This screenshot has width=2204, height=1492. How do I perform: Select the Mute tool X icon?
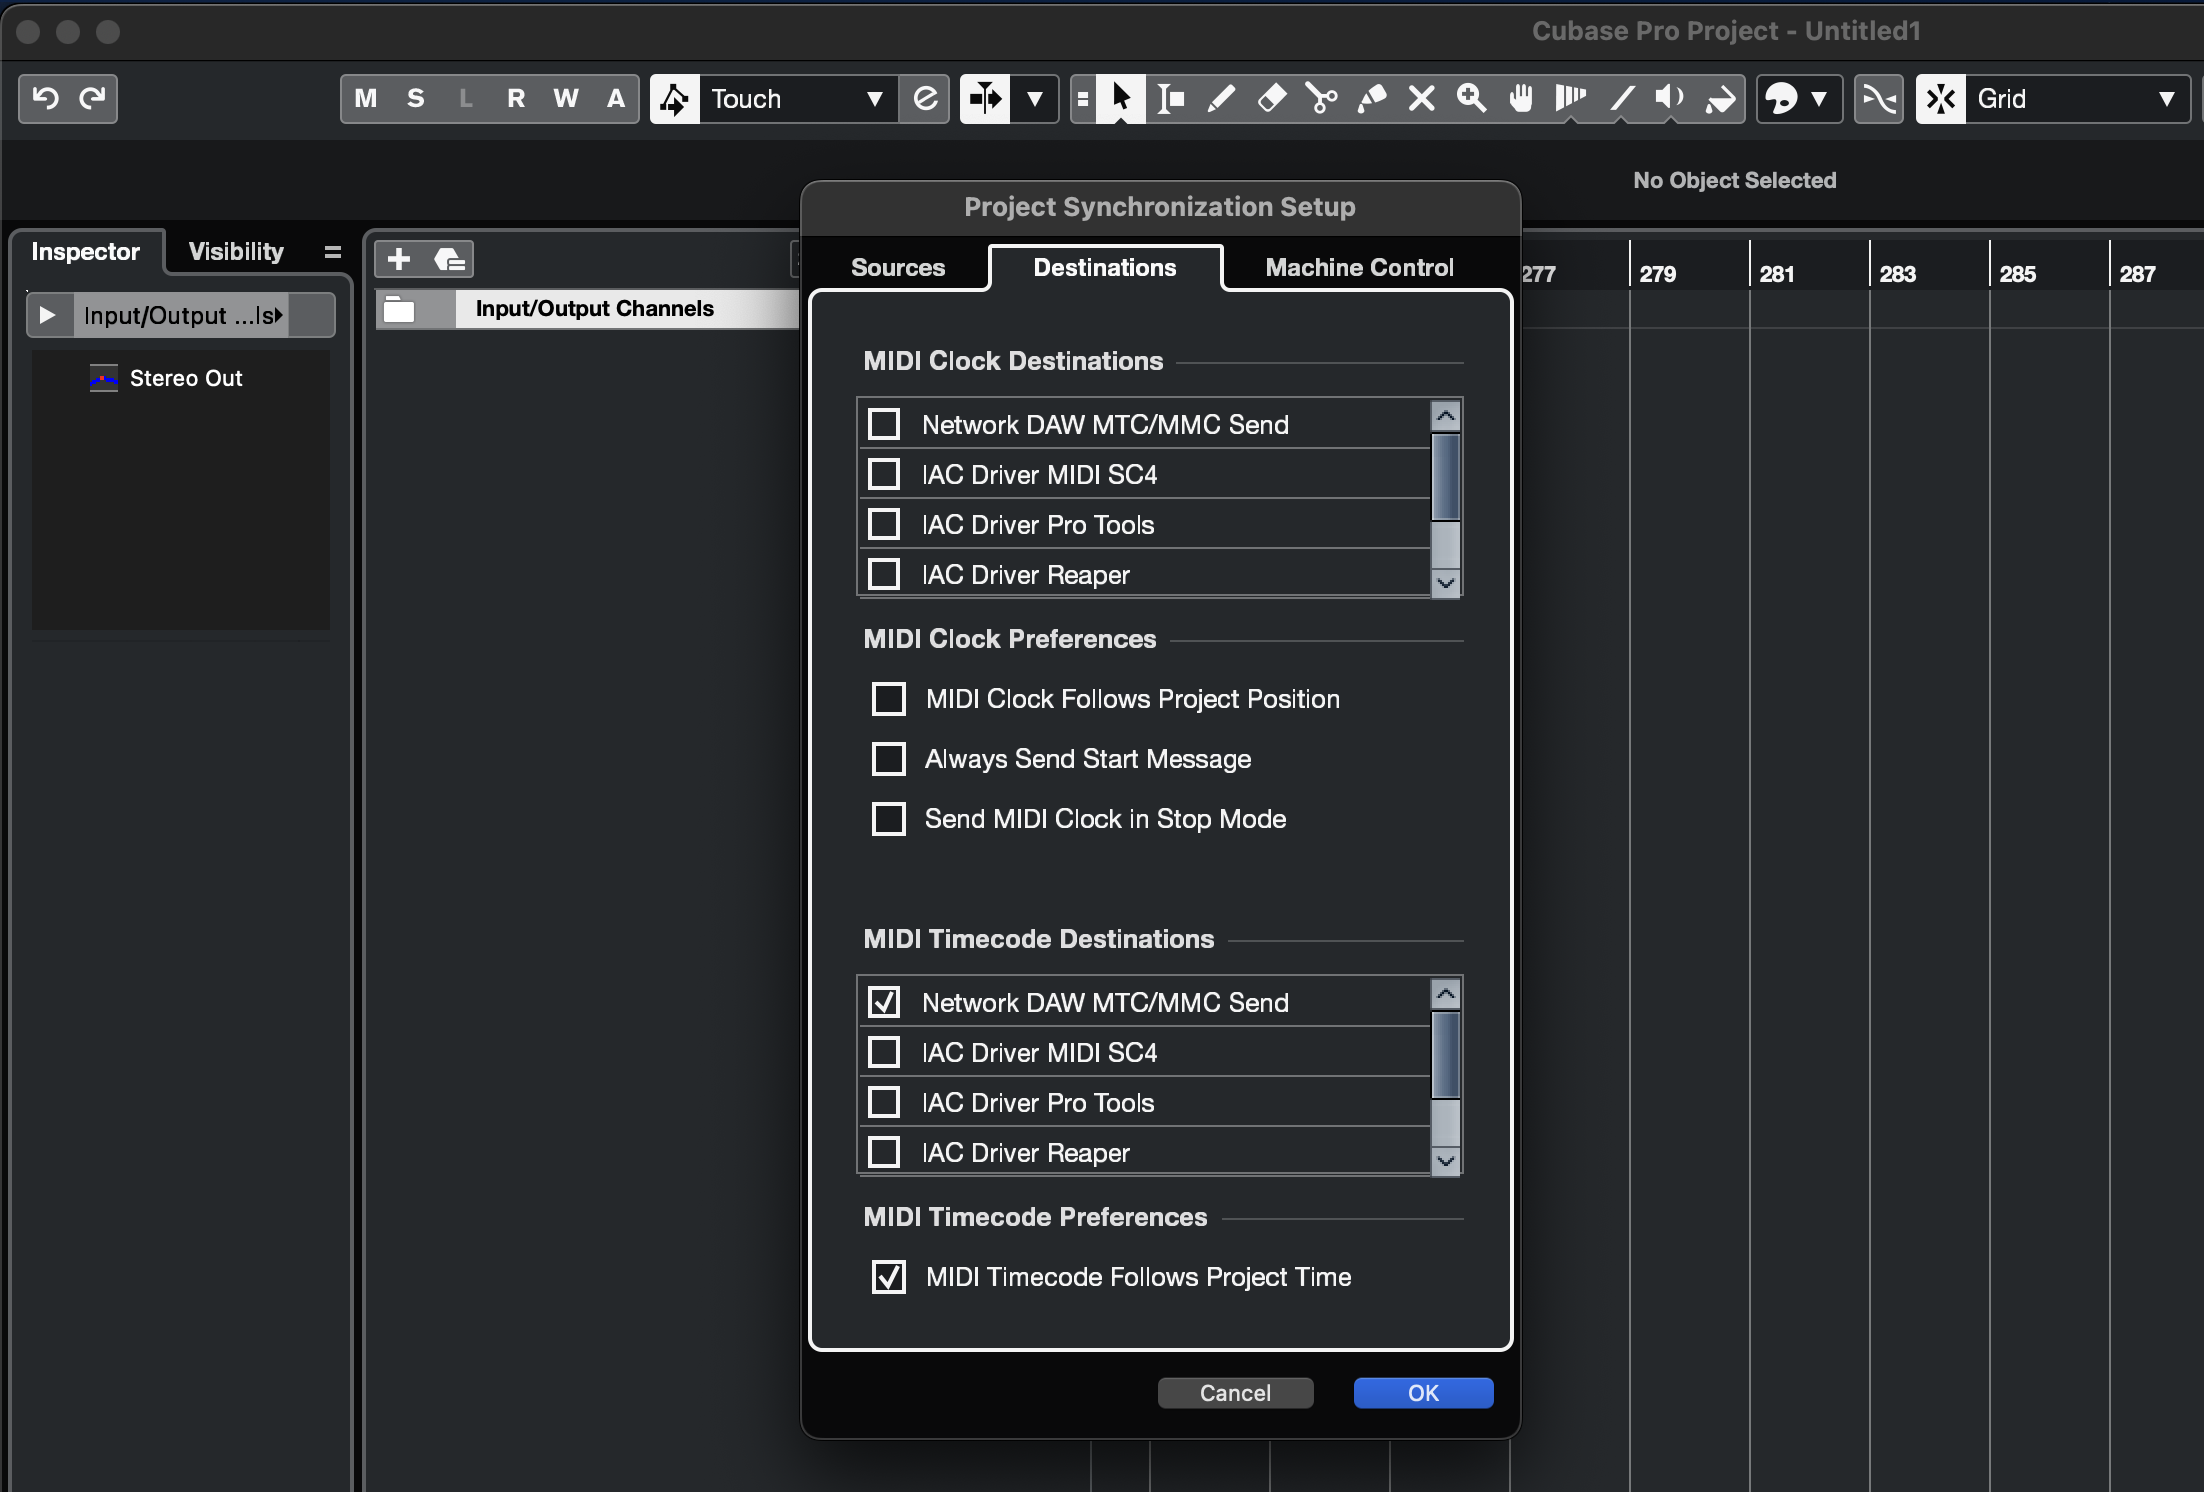click(x=1421, y=98)
